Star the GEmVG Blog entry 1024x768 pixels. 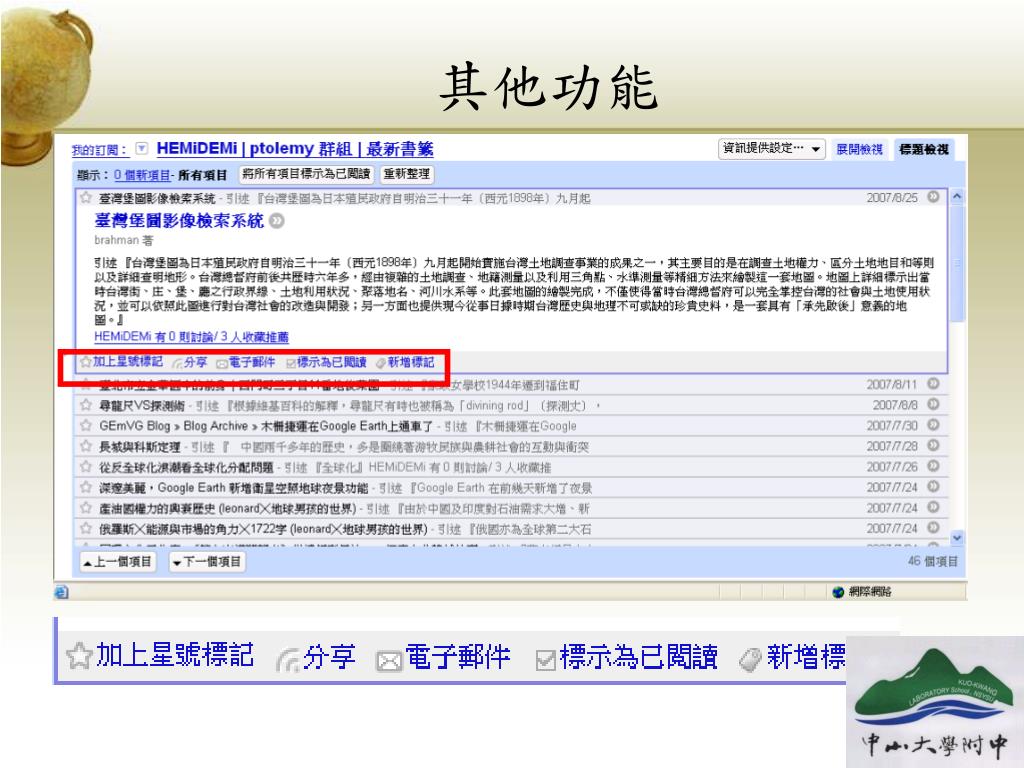point(86,426)
